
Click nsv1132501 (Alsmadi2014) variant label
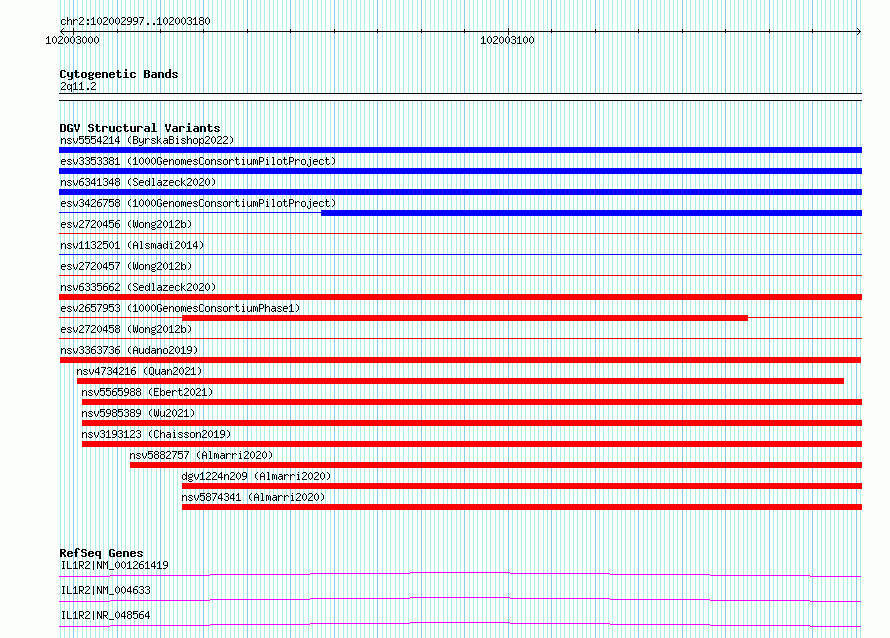pyautogui.click(x=132, y=245)
